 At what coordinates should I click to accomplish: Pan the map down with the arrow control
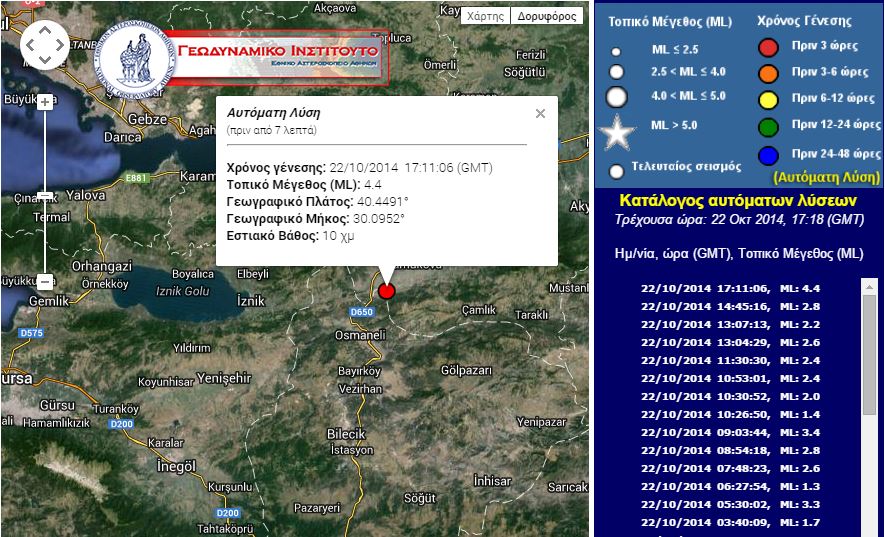tap(44, 59)
